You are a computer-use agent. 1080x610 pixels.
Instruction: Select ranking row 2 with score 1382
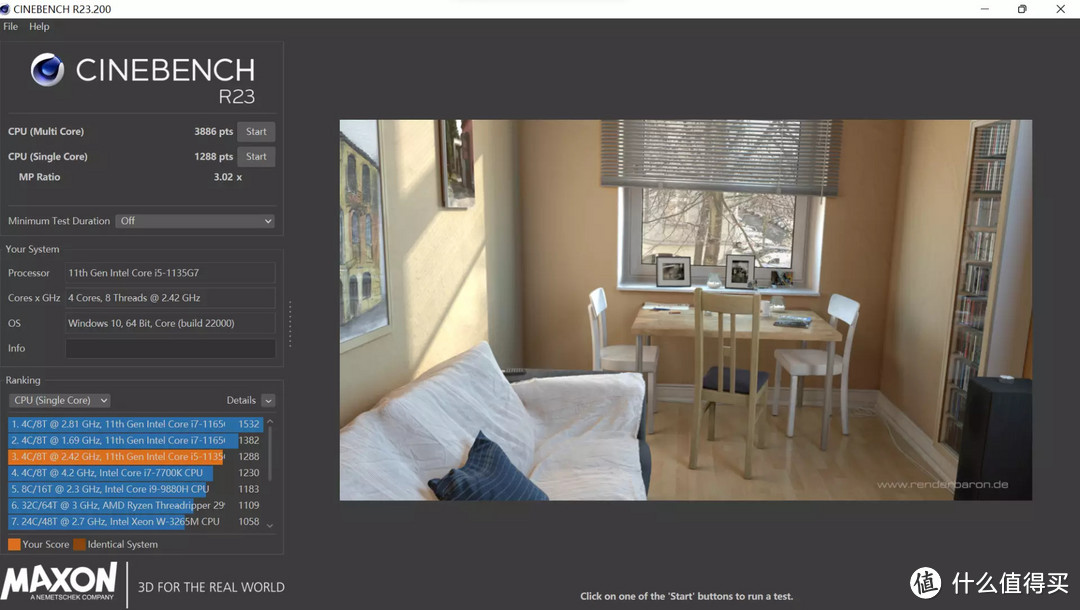tap(136, 440)
